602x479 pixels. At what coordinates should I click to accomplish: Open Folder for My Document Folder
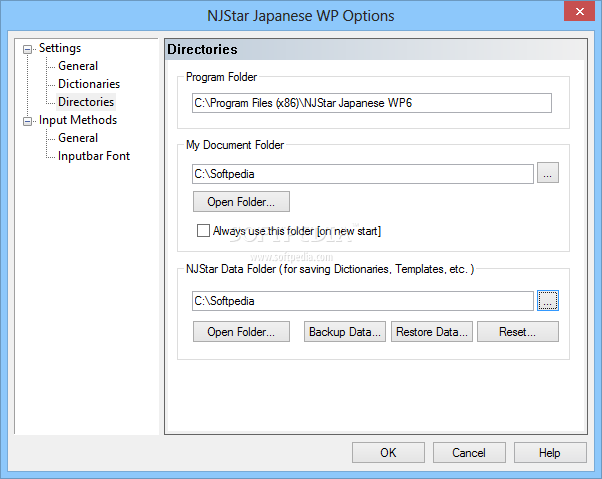pos(241,202)
